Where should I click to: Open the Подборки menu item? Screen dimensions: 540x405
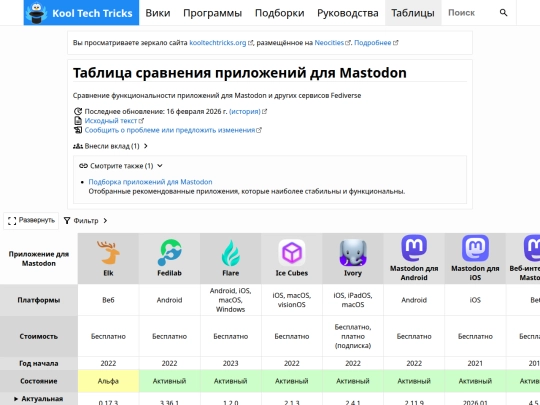[279, 13]
